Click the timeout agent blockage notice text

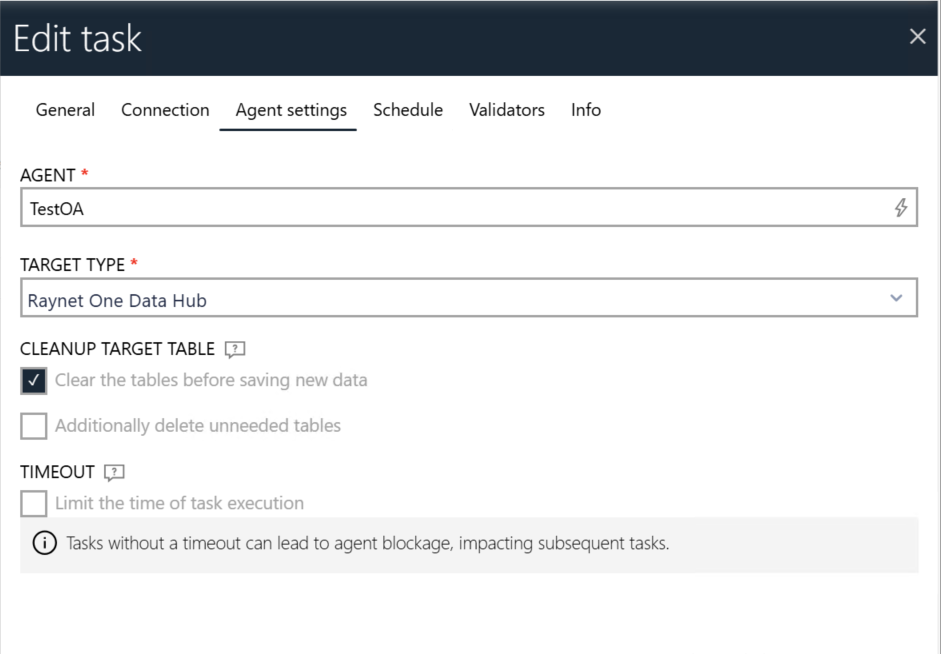367,544
